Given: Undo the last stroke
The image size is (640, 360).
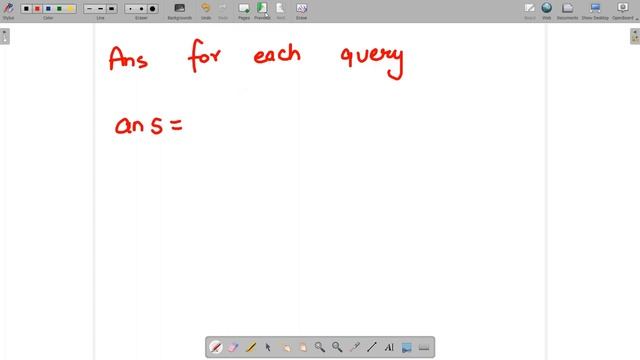Looking at the screenshot, I should tap(206, 11).
